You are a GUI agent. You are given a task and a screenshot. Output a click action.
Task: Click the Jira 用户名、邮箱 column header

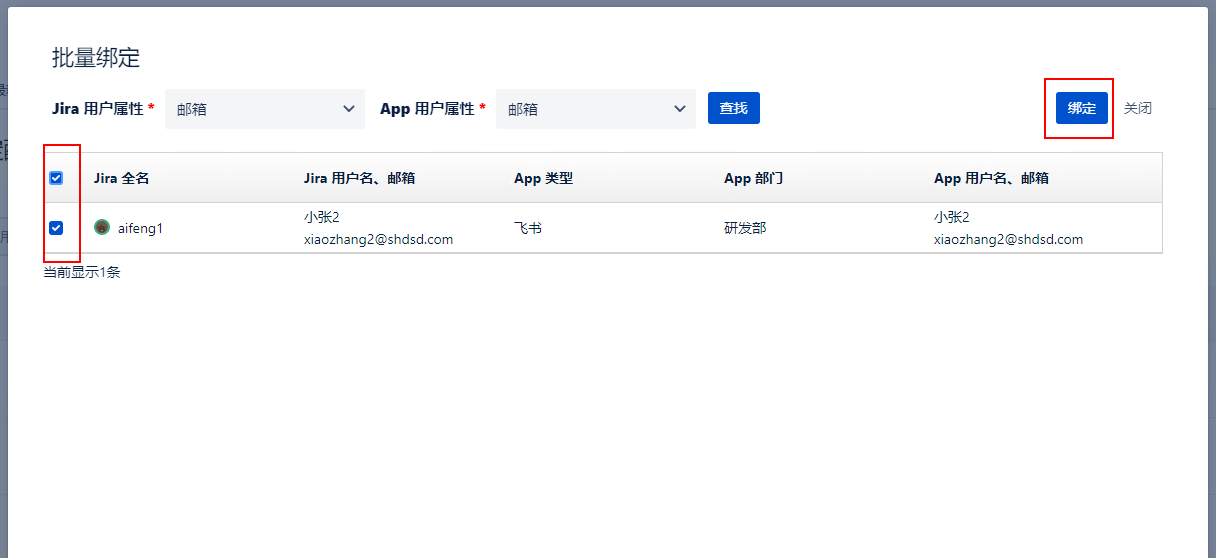pos(359,178)
